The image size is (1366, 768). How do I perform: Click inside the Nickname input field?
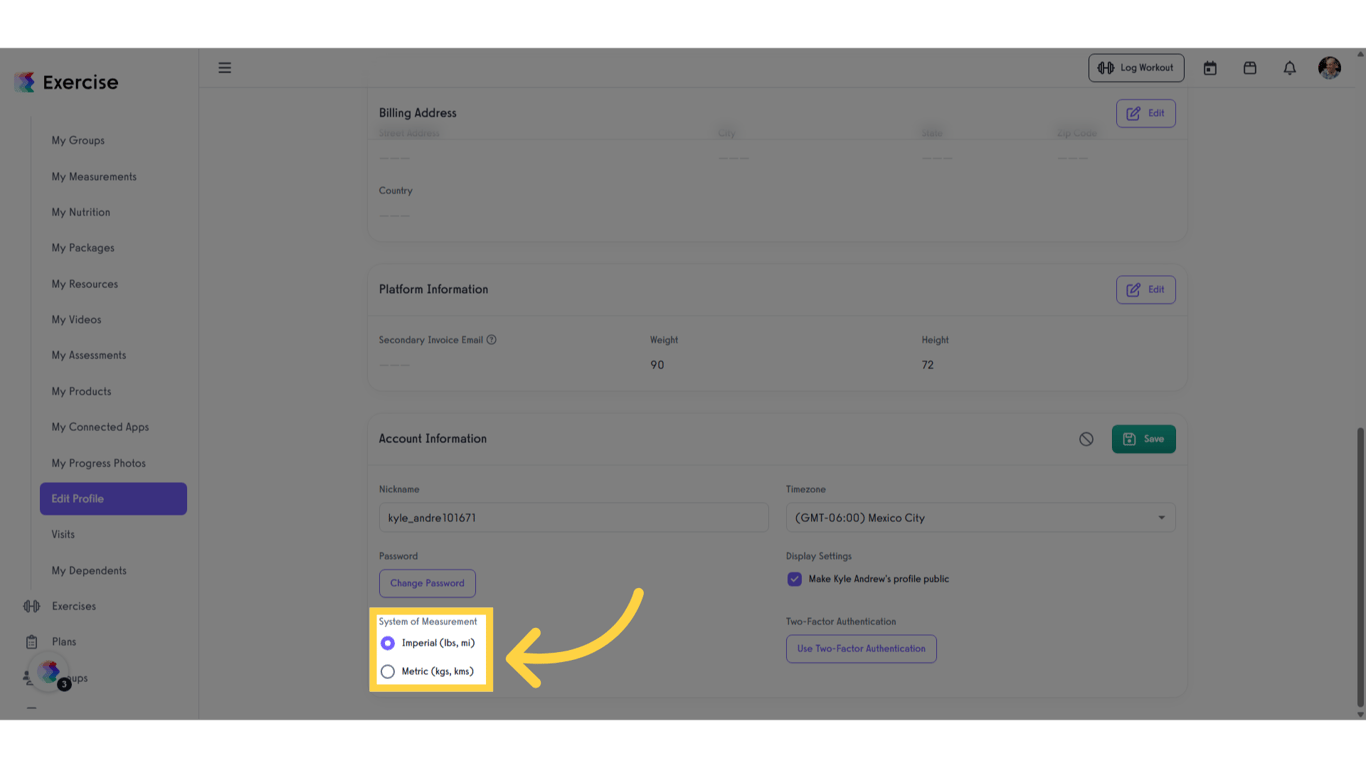(573, 517)
